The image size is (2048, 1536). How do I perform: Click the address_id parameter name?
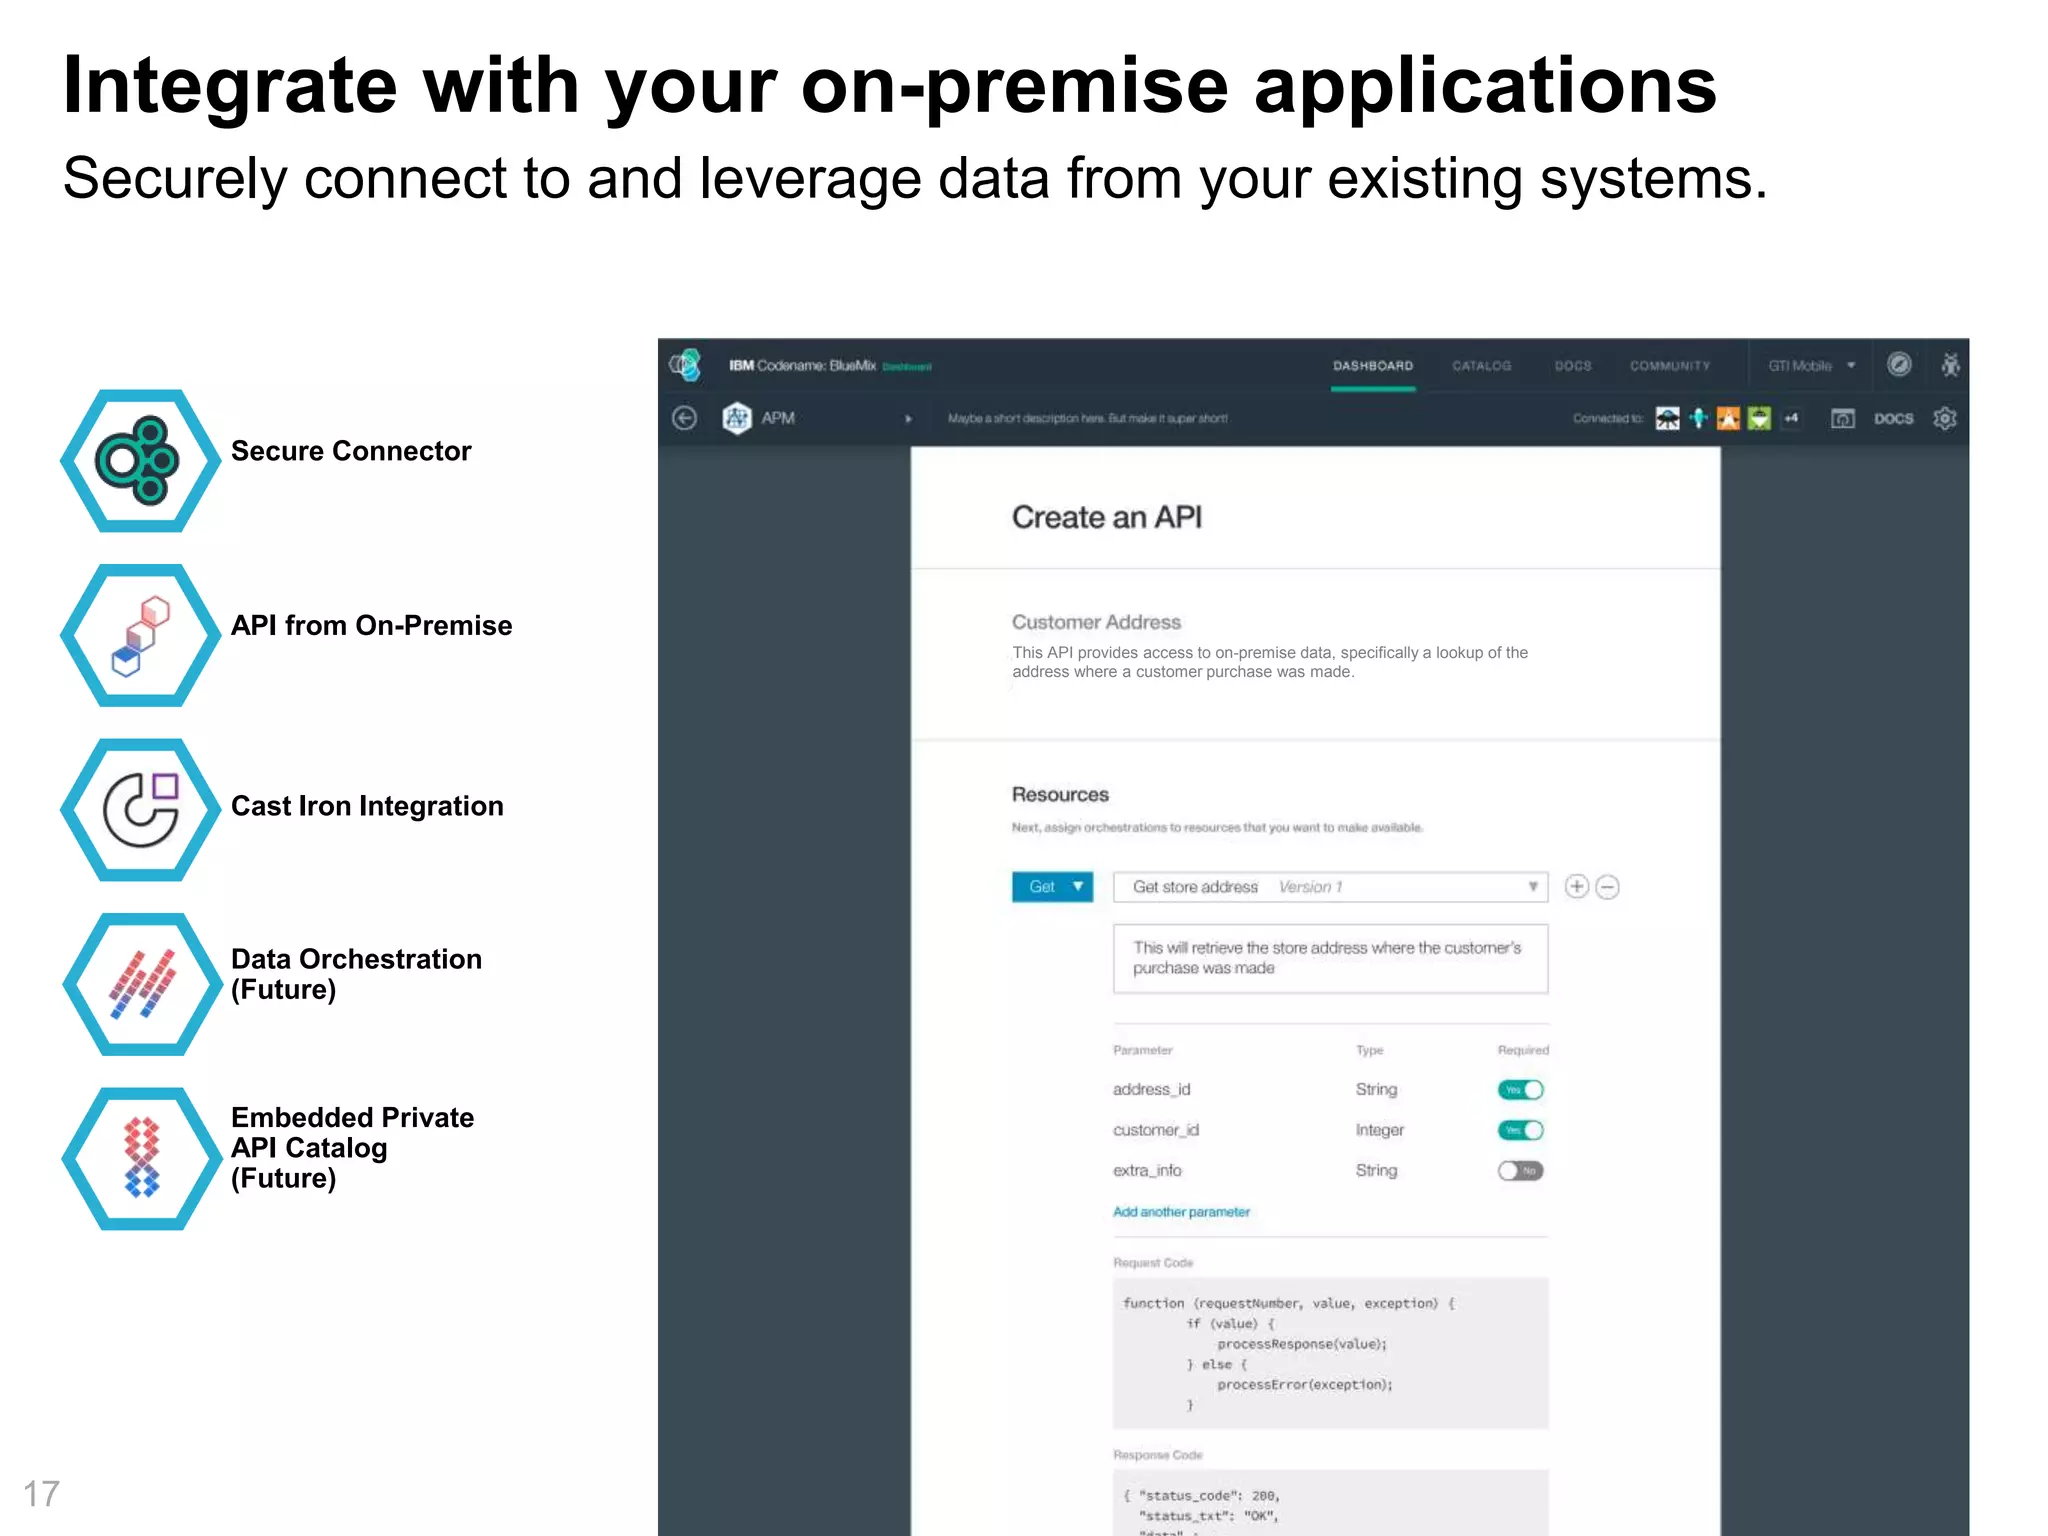1151,1089
